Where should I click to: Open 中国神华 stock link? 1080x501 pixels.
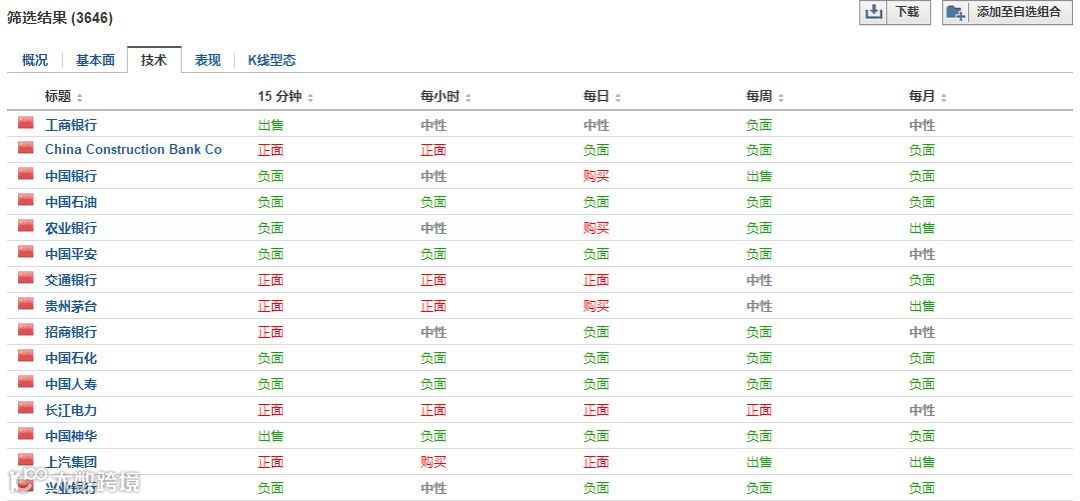click(x=71, y=436)
